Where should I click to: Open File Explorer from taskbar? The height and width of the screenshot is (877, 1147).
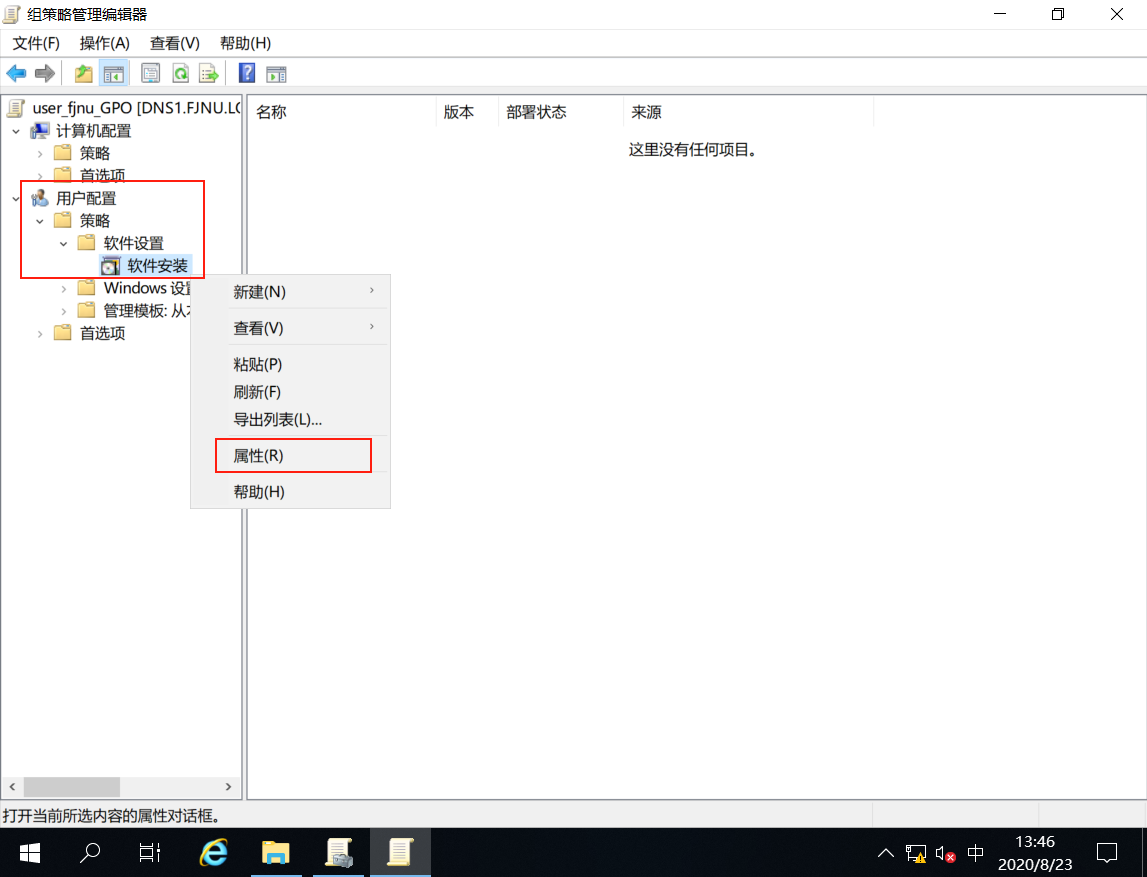coord(276,853)
